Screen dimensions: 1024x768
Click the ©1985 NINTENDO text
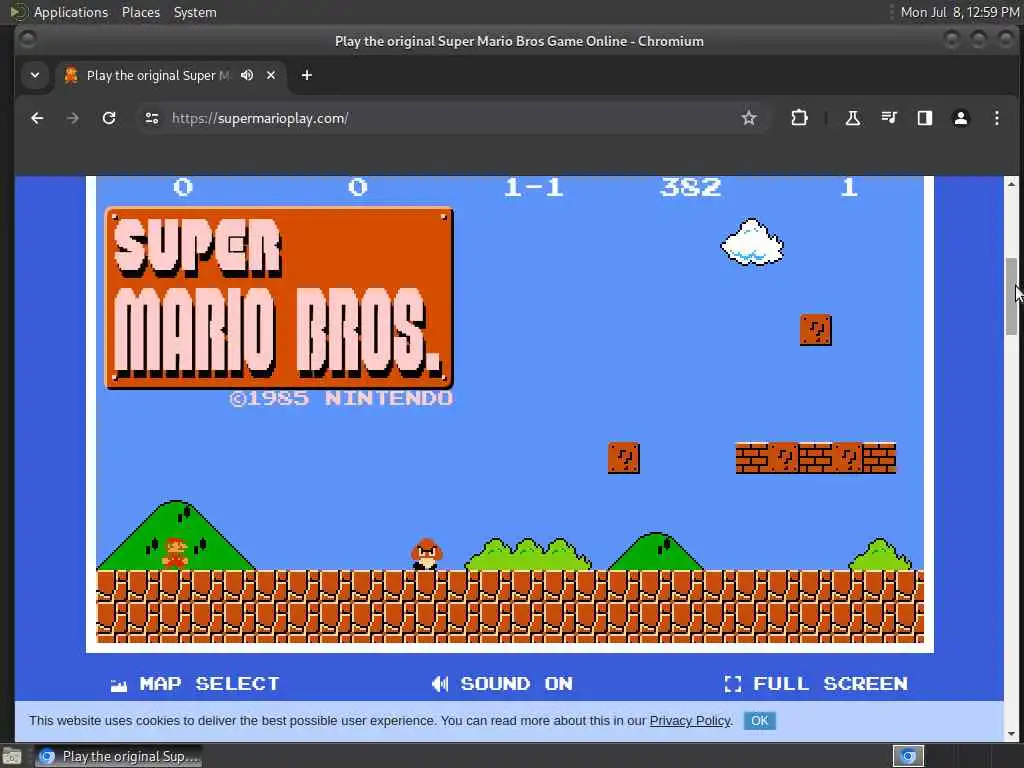coord(341,398)
